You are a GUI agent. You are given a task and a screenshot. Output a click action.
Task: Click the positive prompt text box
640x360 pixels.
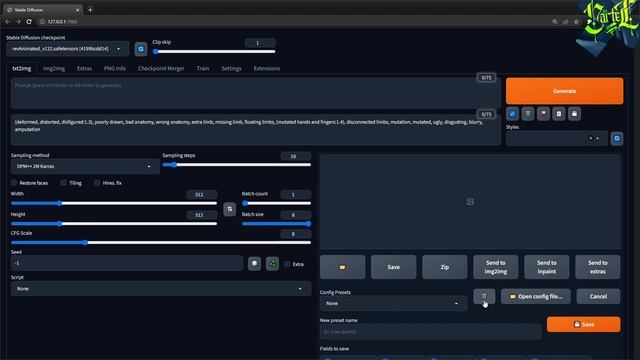pyautogui.click(x=256, y=93)
